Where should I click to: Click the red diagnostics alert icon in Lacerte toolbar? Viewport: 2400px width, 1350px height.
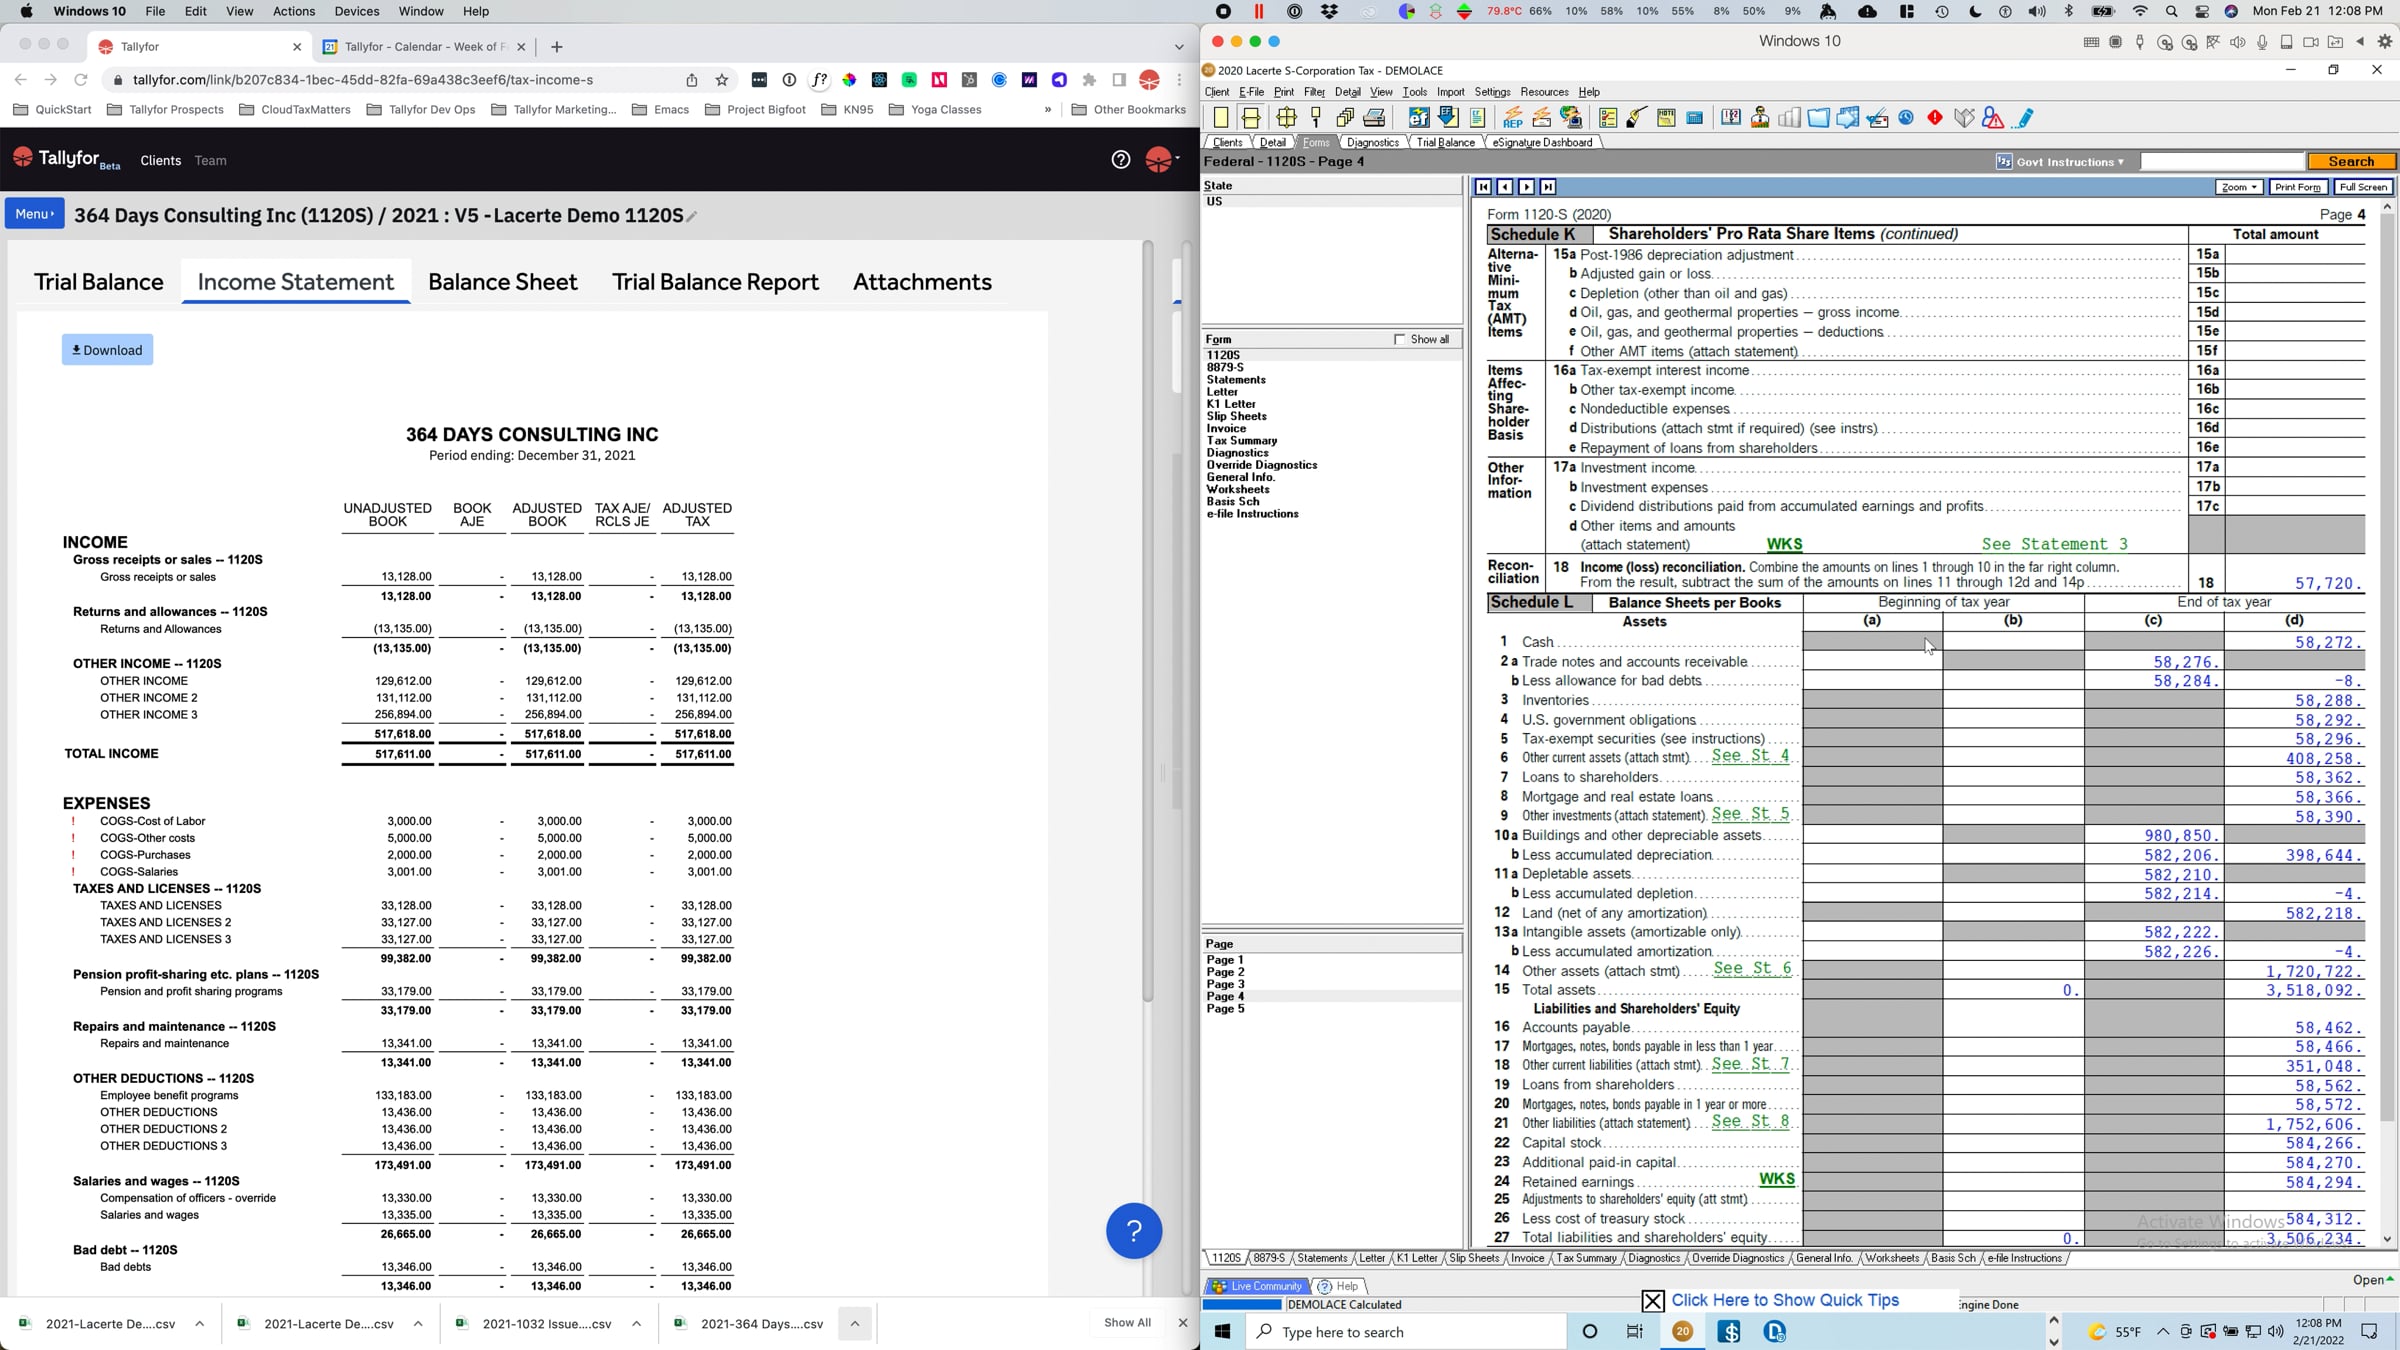point(1935,118)
